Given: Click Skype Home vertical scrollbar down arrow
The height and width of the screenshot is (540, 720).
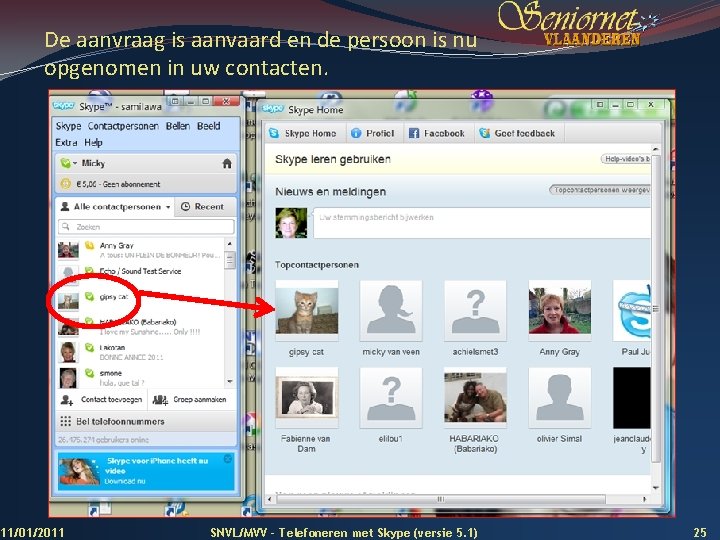Looking at the screenshot, I should tap(656, 488).
